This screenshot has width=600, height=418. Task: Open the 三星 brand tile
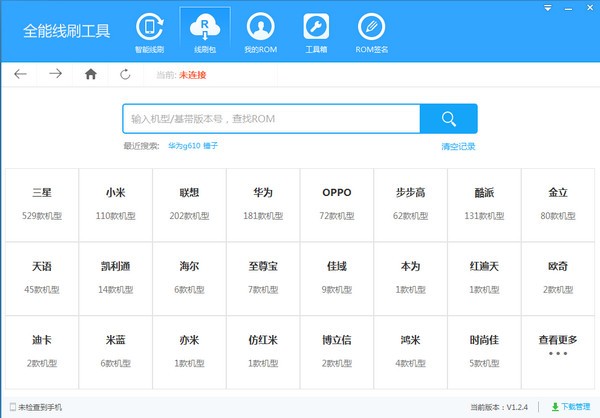point(42,205)
